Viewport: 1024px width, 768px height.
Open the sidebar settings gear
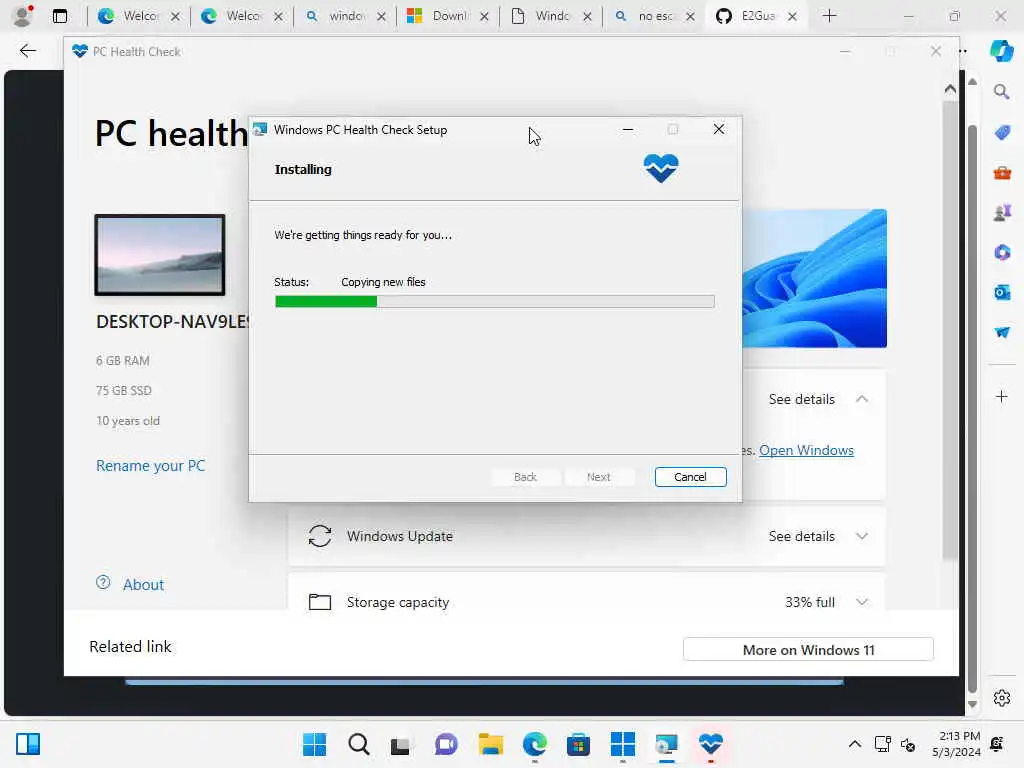1002,698
